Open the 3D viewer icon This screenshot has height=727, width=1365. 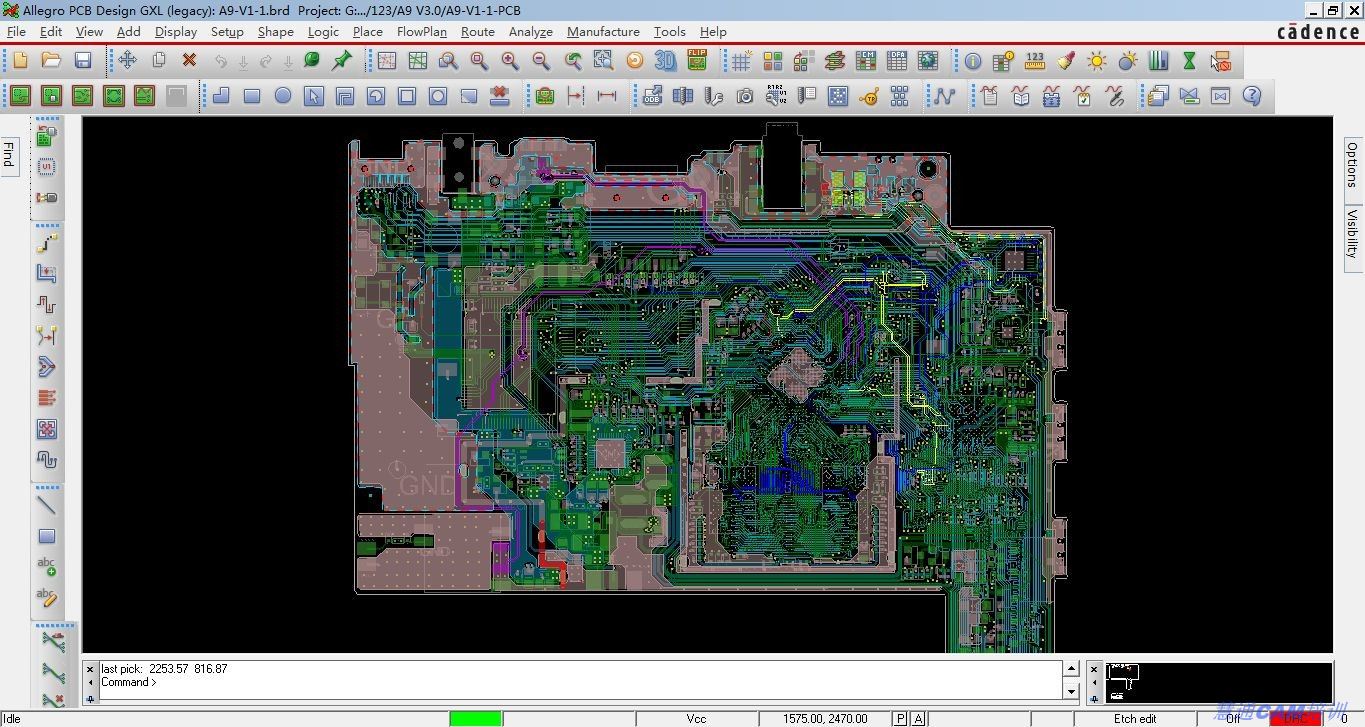pos(665,61)
